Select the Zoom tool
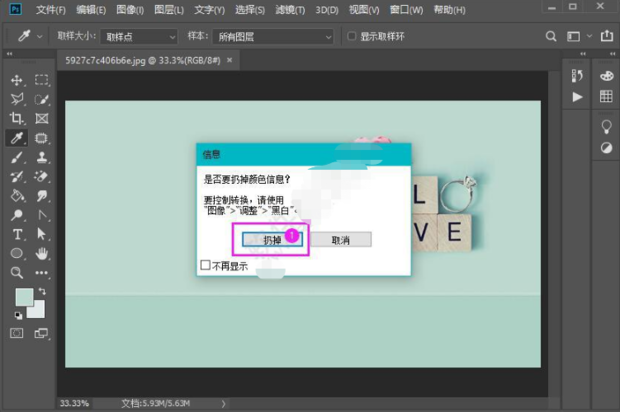This screenshot has width=620, height=412. pyautogui.click(x=16, y=272)
